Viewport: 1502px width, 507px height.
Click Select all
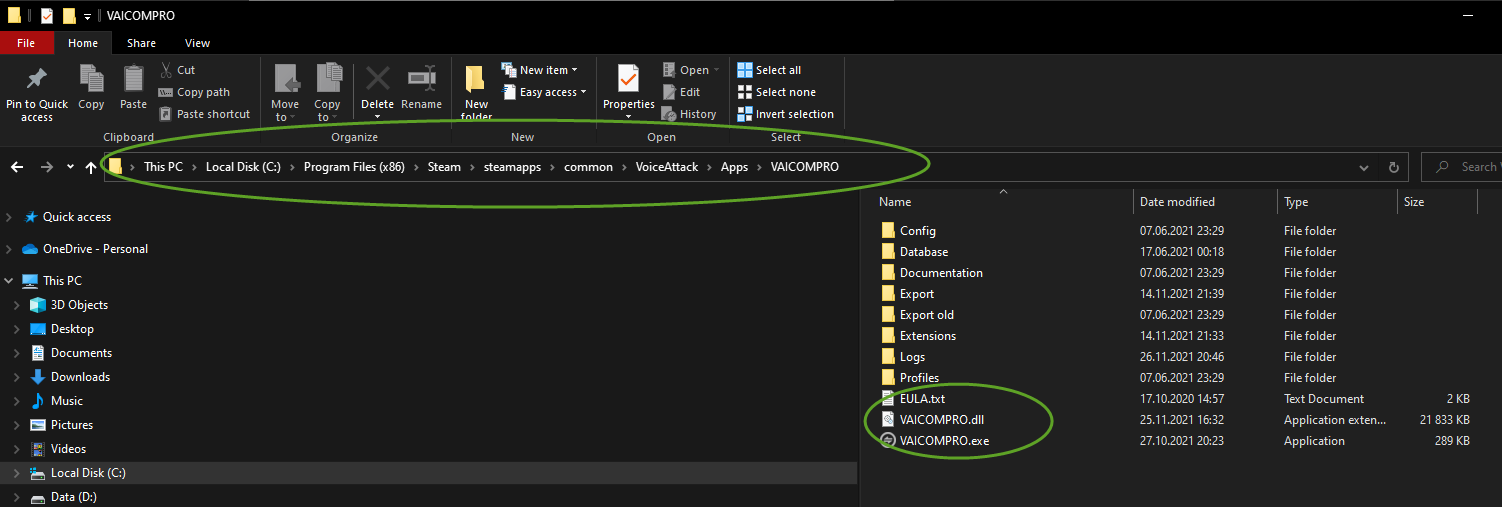click(x=769, y=70)
